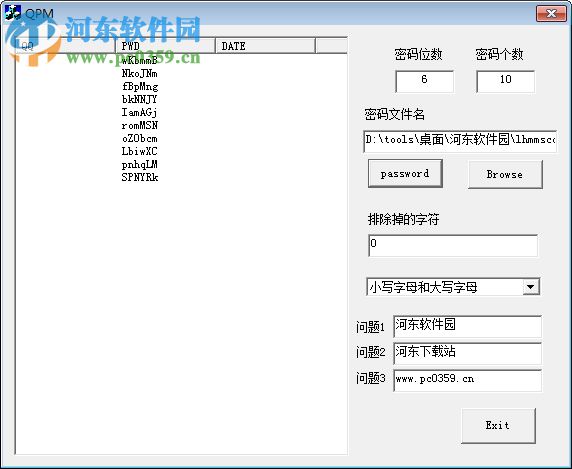Click the Exit button
The height and width of the screenshot is (469, 572).
(498, 426)
